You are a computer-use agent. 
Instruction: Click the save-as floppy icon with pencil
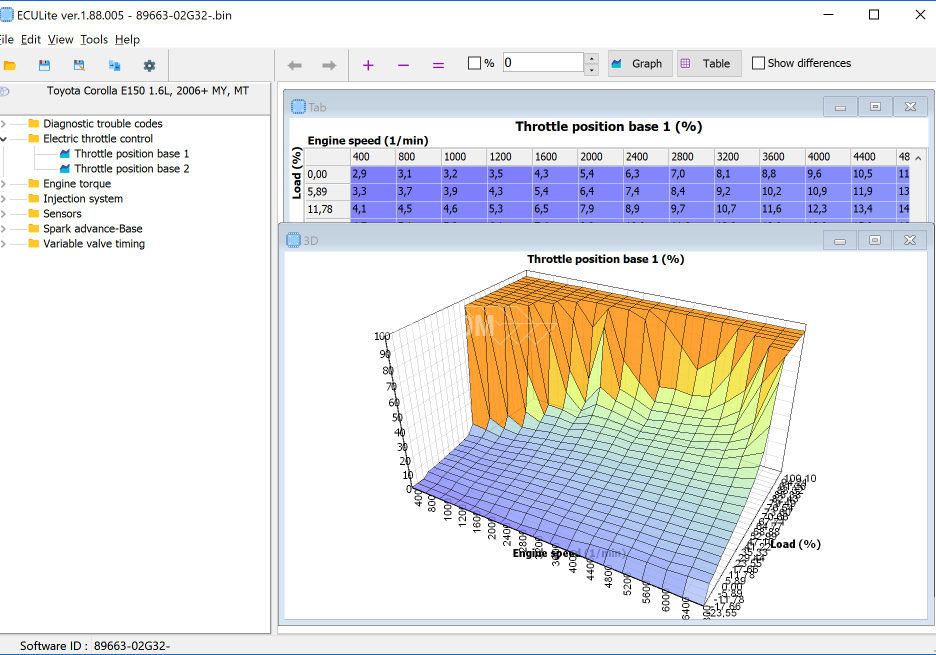79,66
